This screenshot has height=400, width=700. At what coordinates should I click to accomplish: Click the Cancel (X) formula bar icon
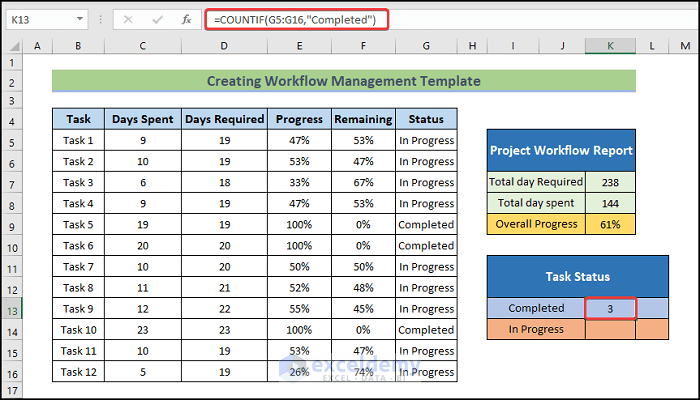(x=128, y=20)
